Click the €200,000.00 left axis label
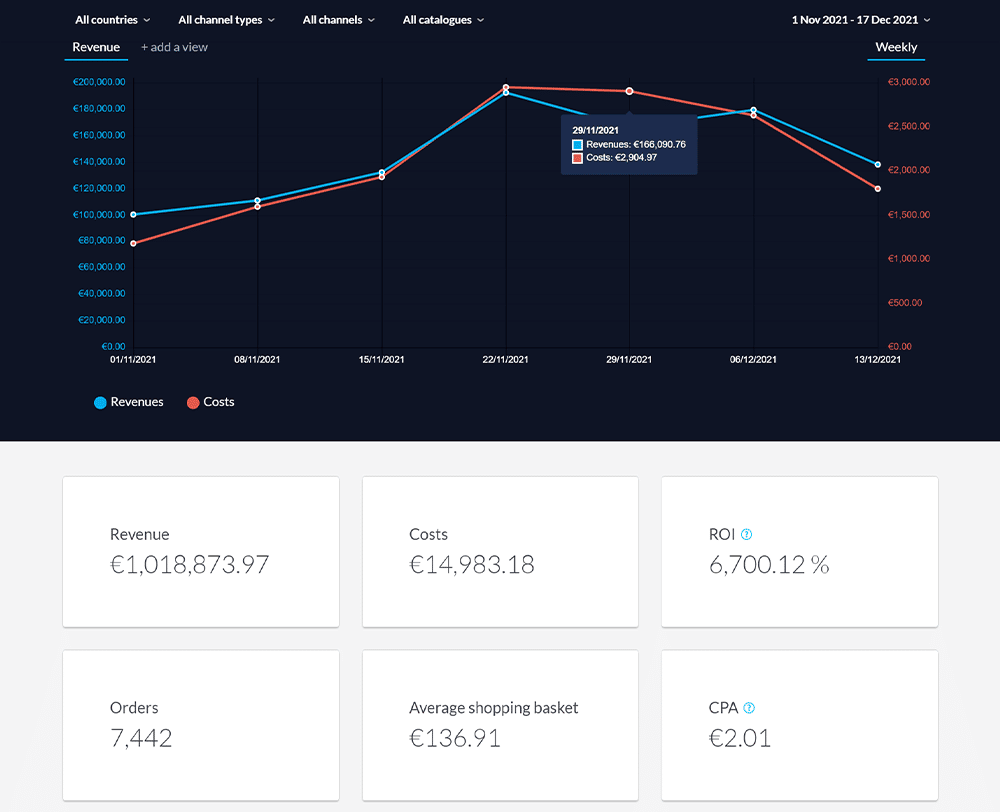The height and width of the screenshot is (812, 1000). (x=99, y=82)
